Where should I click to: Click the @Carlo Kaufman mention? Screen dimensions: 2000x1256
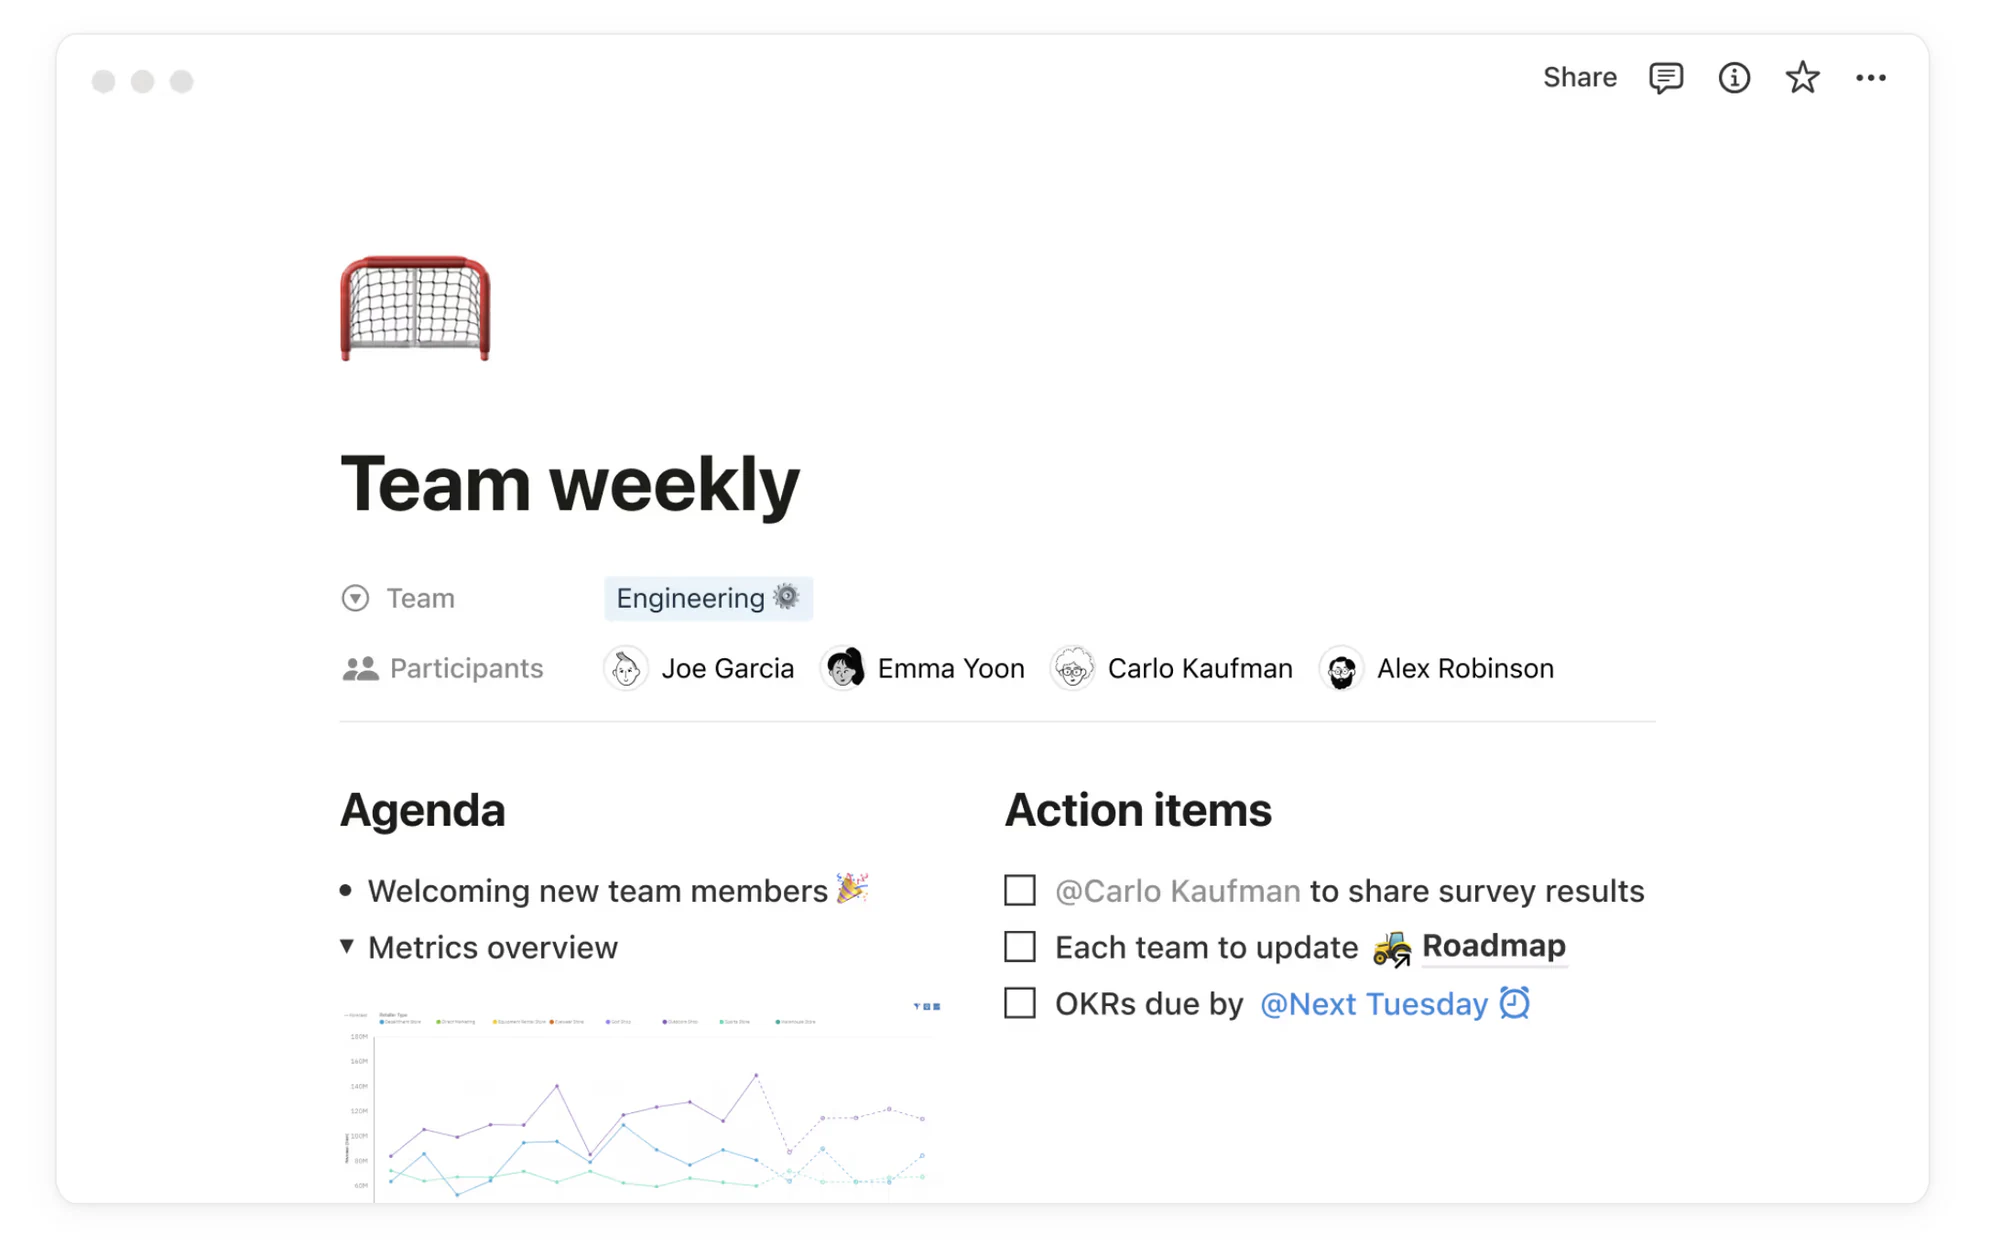click(x=1177, y=891)
